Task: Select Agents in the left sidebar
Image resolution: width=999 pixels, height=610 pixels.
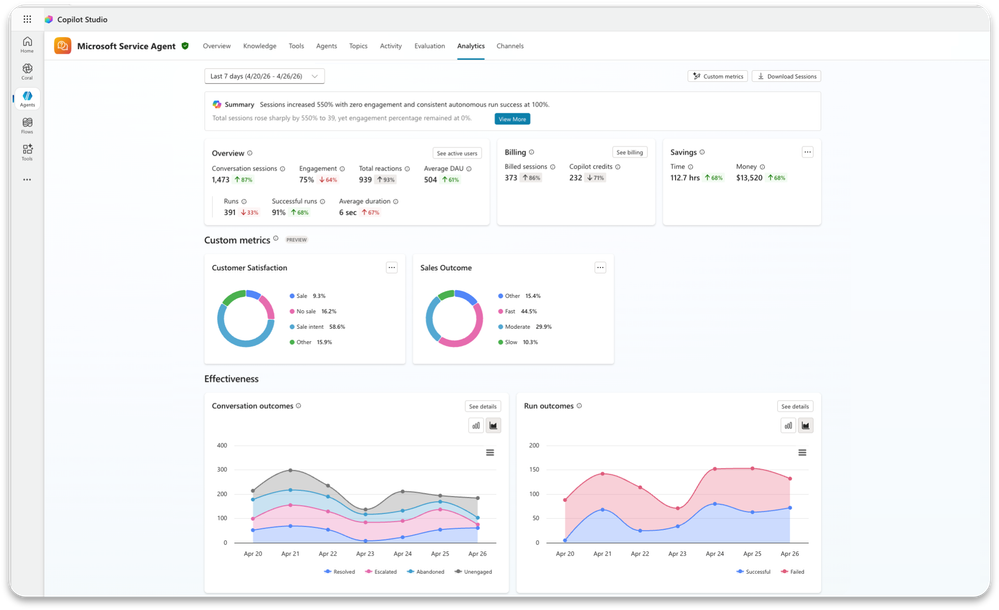Action: pos(27,98)
